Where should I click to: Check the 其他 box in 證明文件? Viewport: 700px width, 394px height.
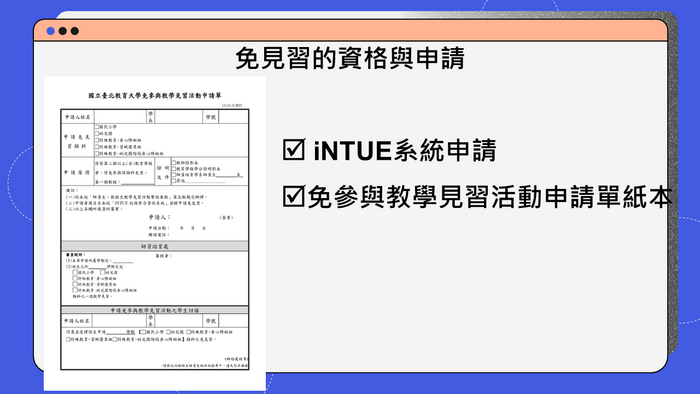tap(174, 181)
